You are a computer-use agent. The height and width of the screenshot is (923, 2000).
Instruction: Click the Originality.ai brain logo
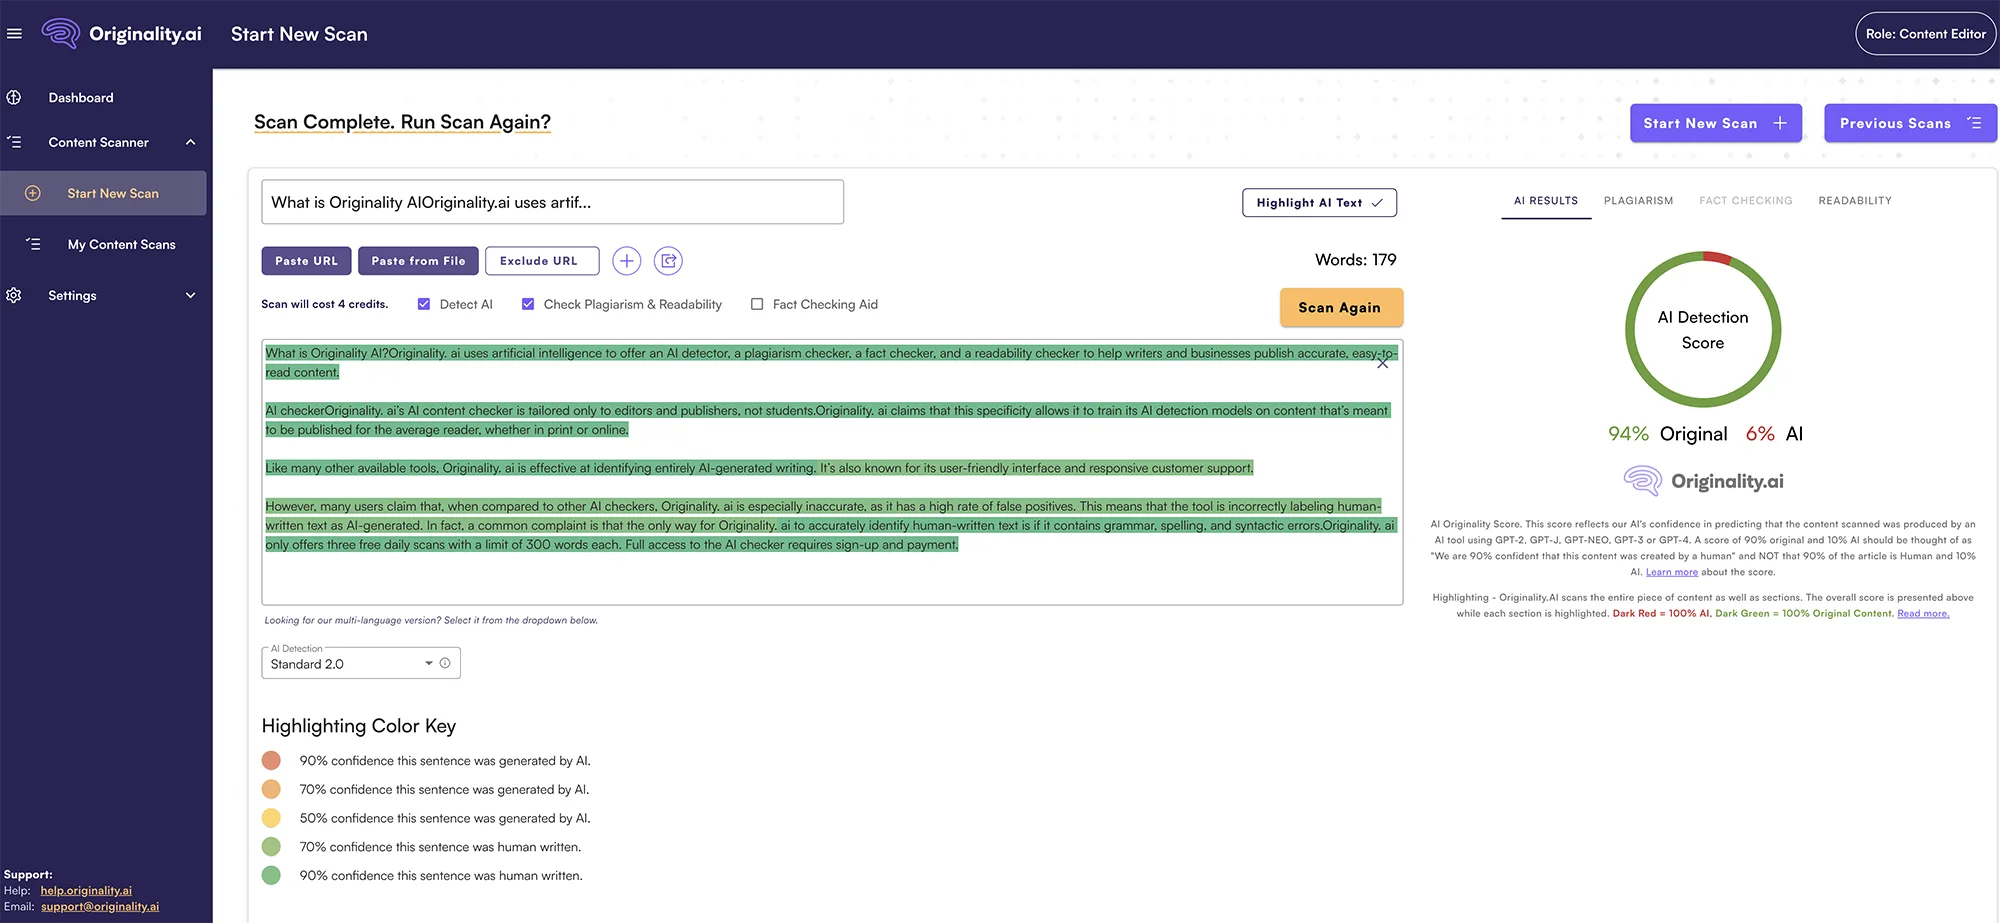60,33
